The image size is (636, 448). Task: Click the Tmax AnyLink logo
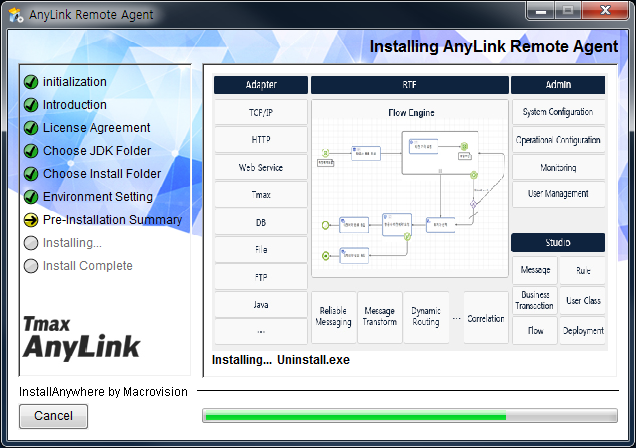coord(82,337)
